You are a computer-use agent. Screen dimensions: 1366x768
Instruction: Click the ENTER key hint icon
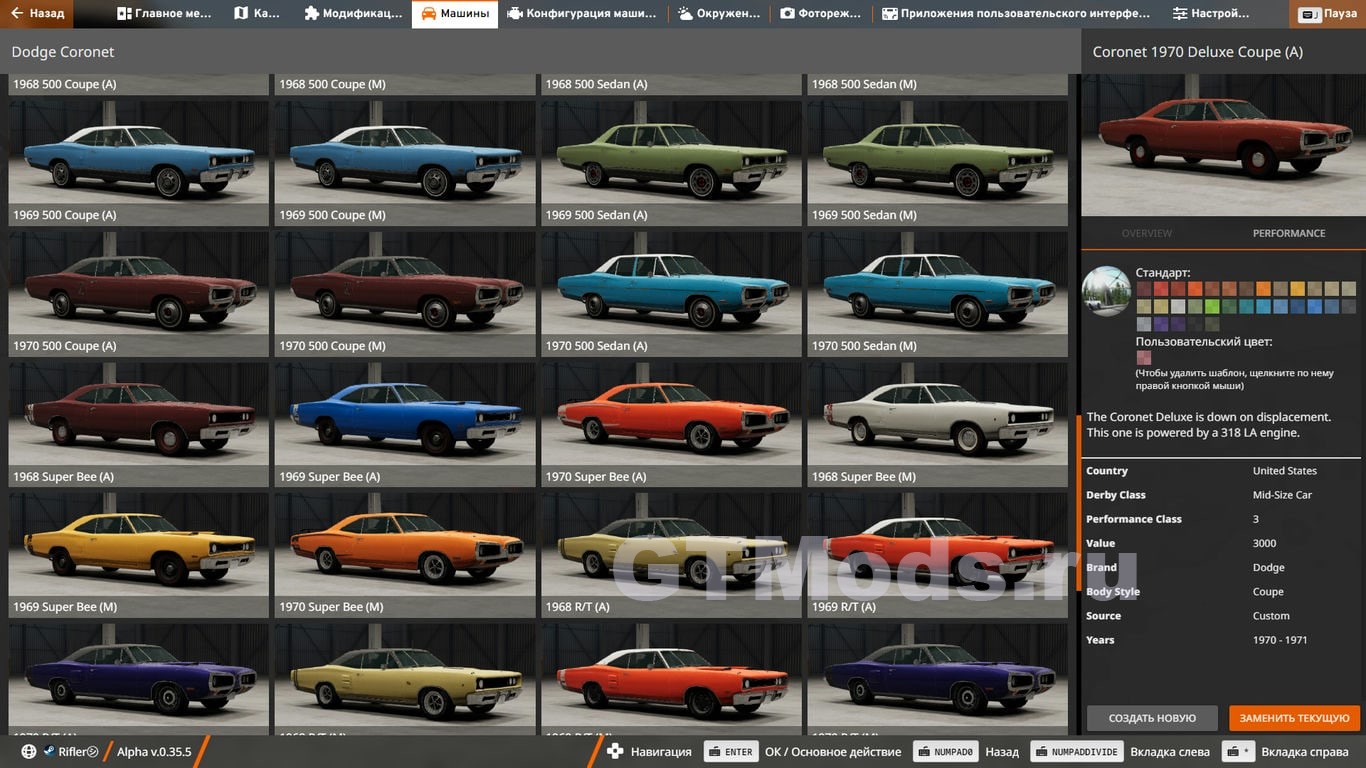tap(732, 752)
